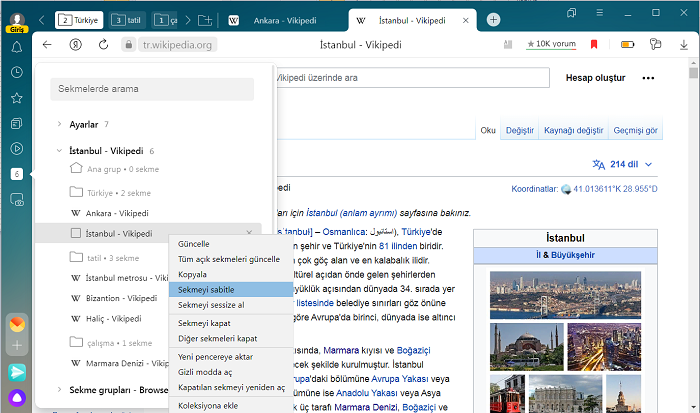700x413 pixels.
Task: Follow the Avrupa Yakası link
Action: point(400,379)
